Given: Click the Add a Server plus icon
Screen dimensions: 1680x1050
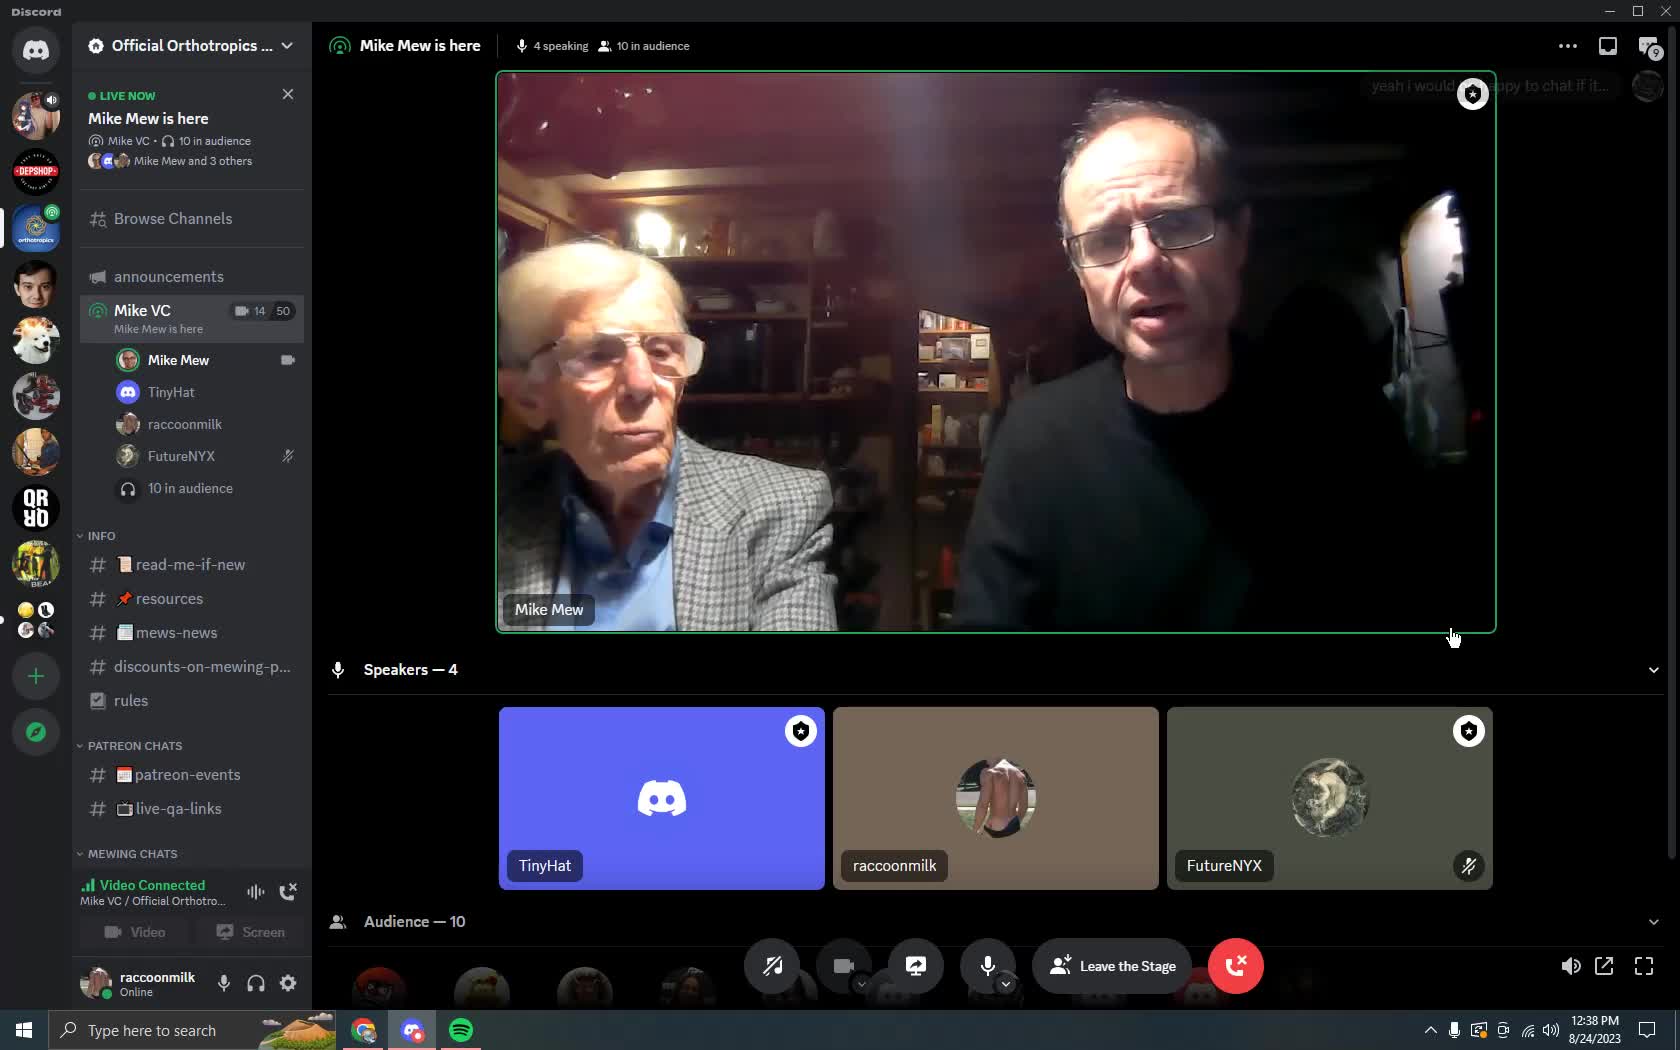Looking at the screenshot, I should pyautogui.click(x=36, y=677).
